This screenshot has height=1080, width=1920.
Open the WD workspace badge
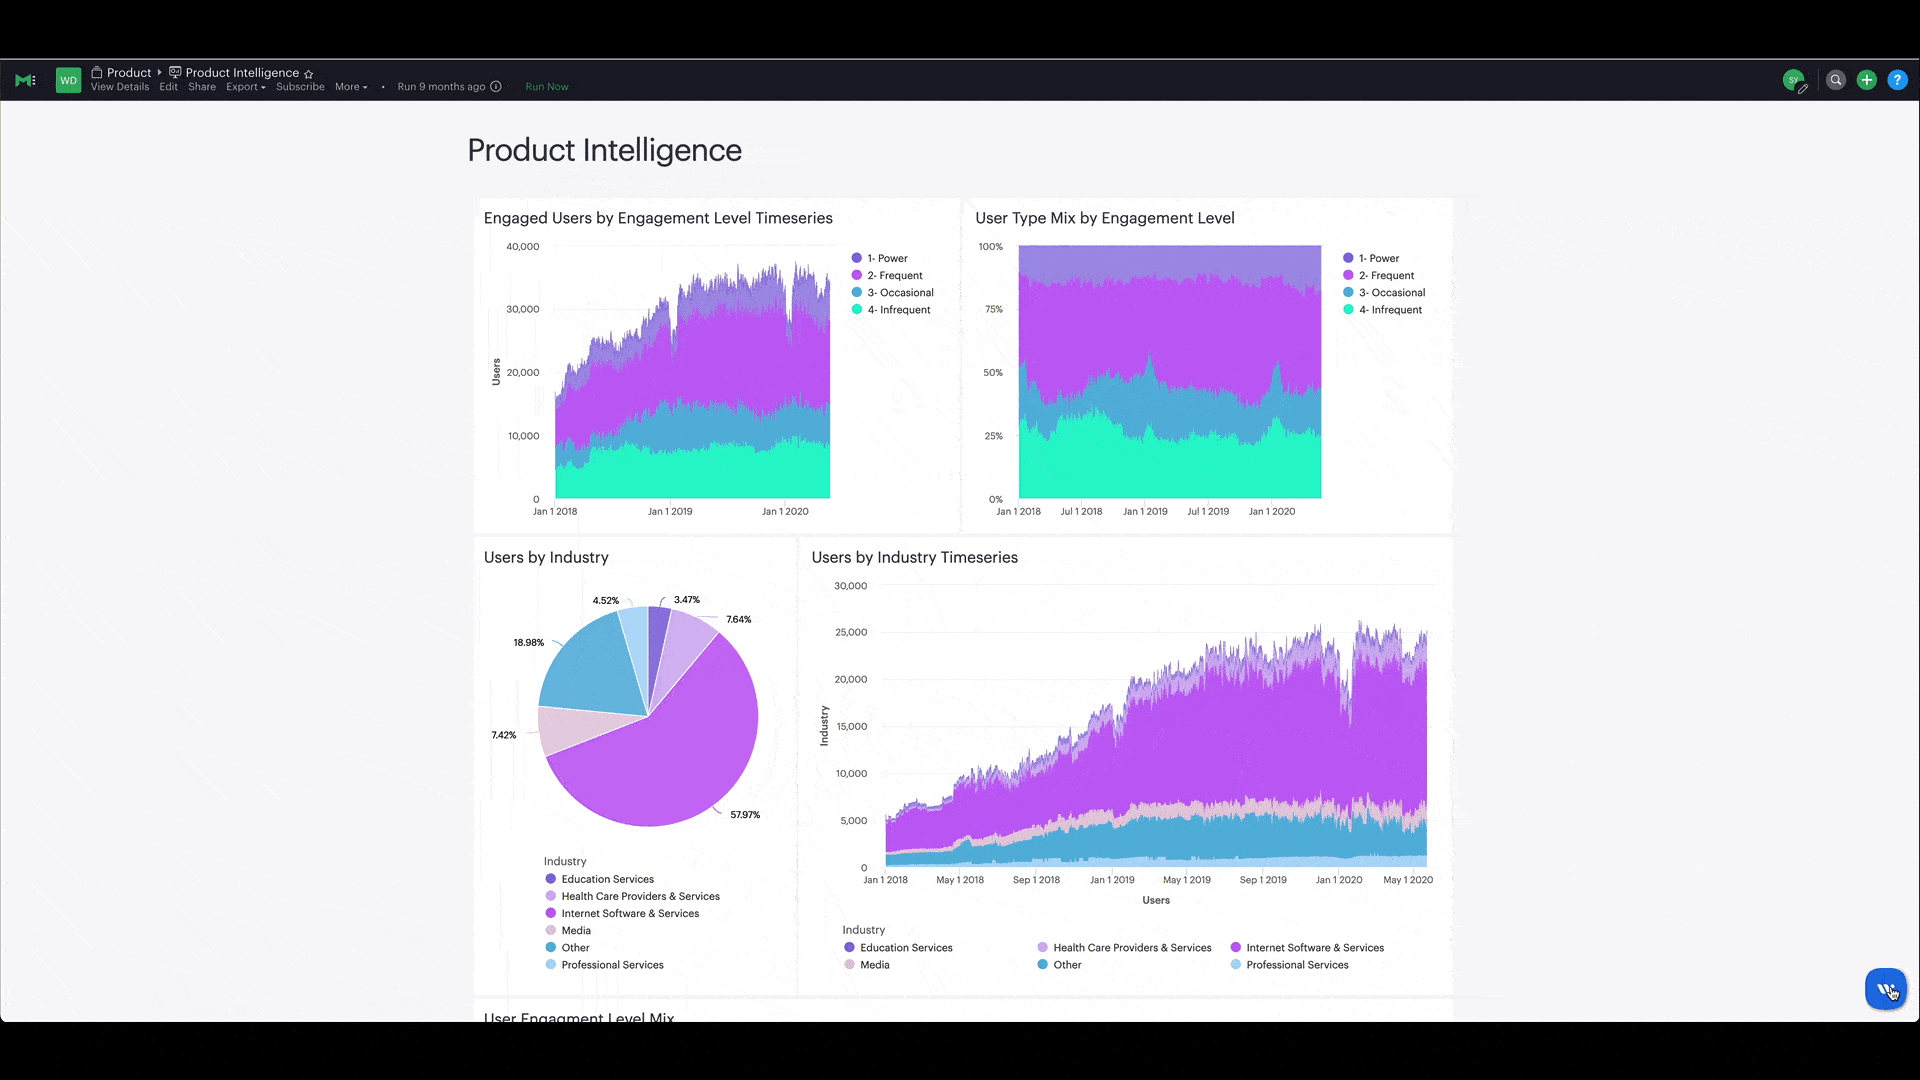coord(68,80)
